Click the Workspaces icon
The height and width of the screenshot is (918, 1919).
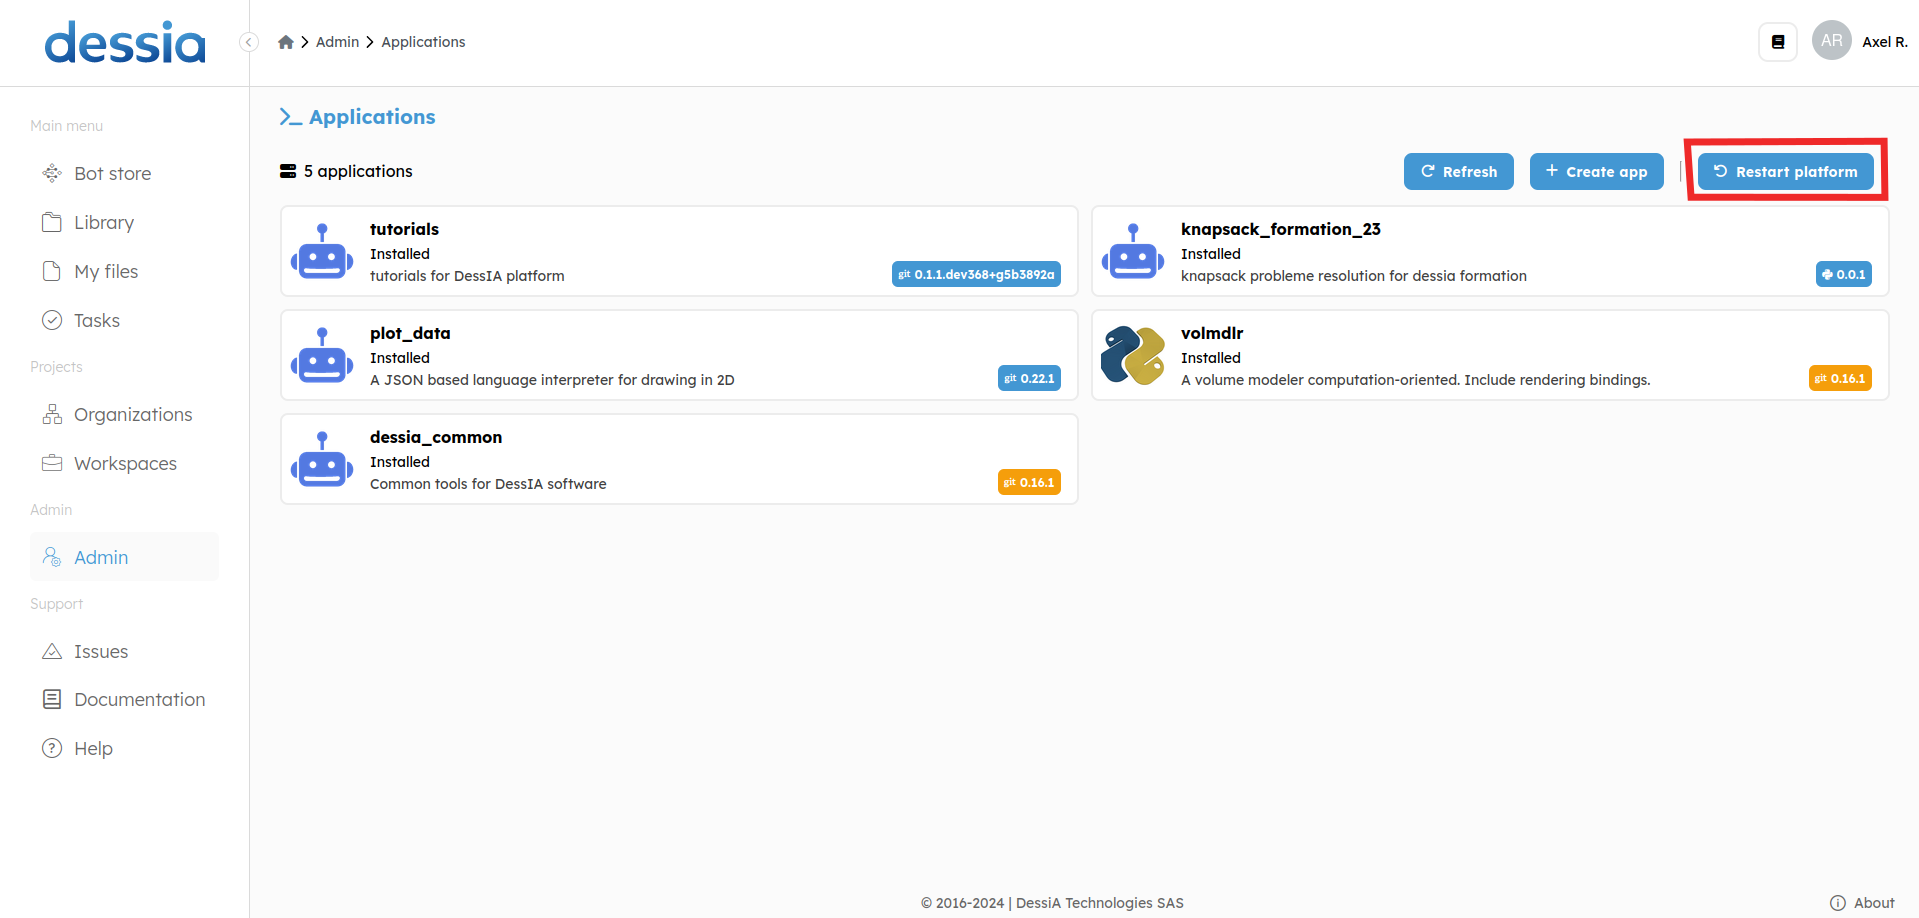52,463
